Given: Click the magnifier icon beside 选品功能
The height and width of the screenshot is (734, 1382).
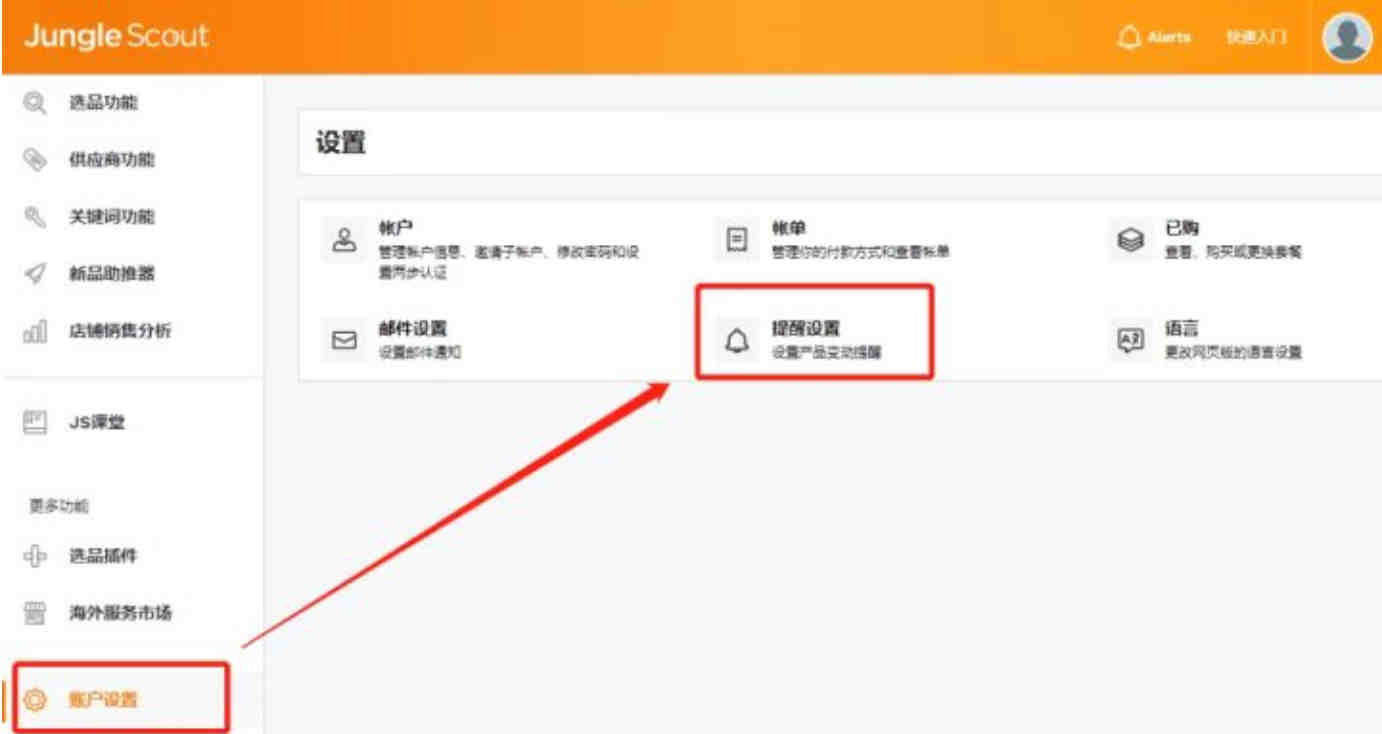Looking at the screenshot, I should 35,102.
